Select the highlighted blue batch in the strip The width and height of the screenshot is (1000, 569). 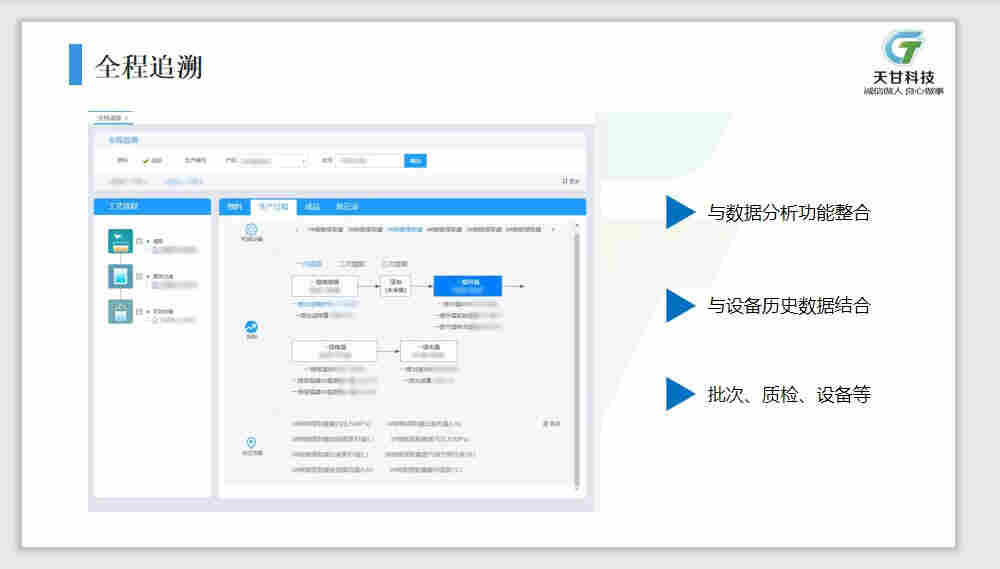405,229
